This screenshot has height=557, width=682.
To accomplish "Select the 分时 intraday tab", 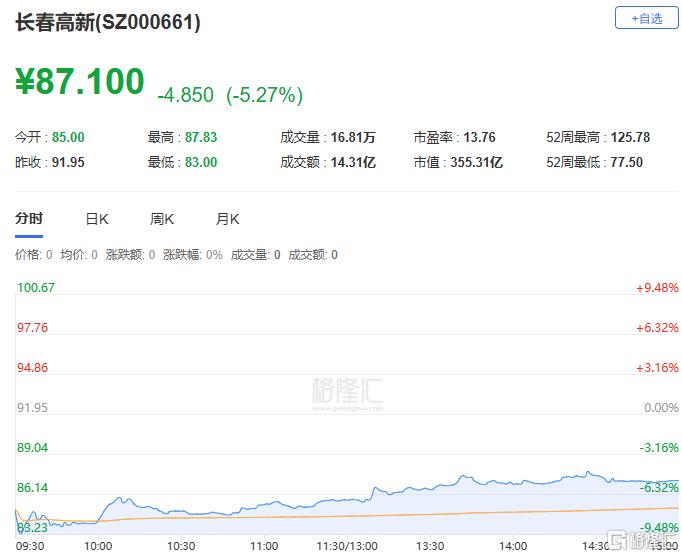I will 29,218.
